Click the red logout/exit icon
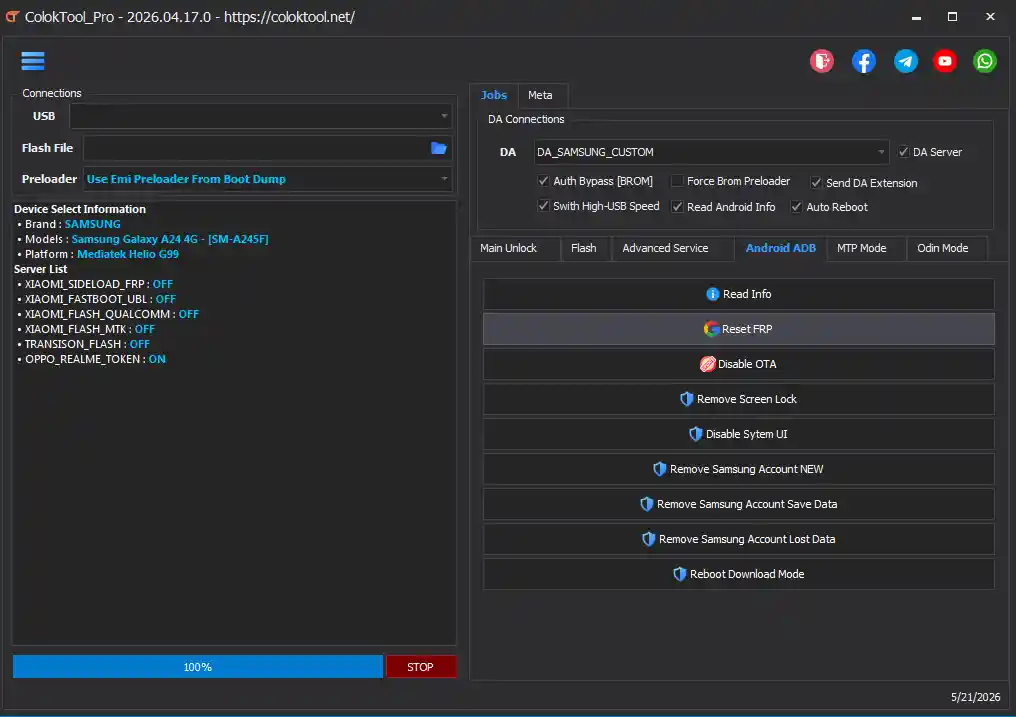This screenshot has height=717, width=1016. (822, 61)
